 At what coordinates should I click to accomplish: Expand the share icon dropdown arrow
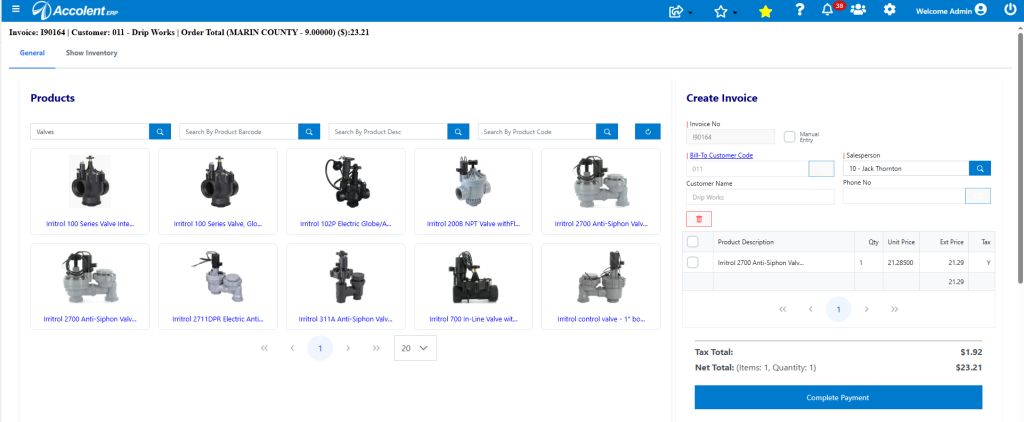690,12
